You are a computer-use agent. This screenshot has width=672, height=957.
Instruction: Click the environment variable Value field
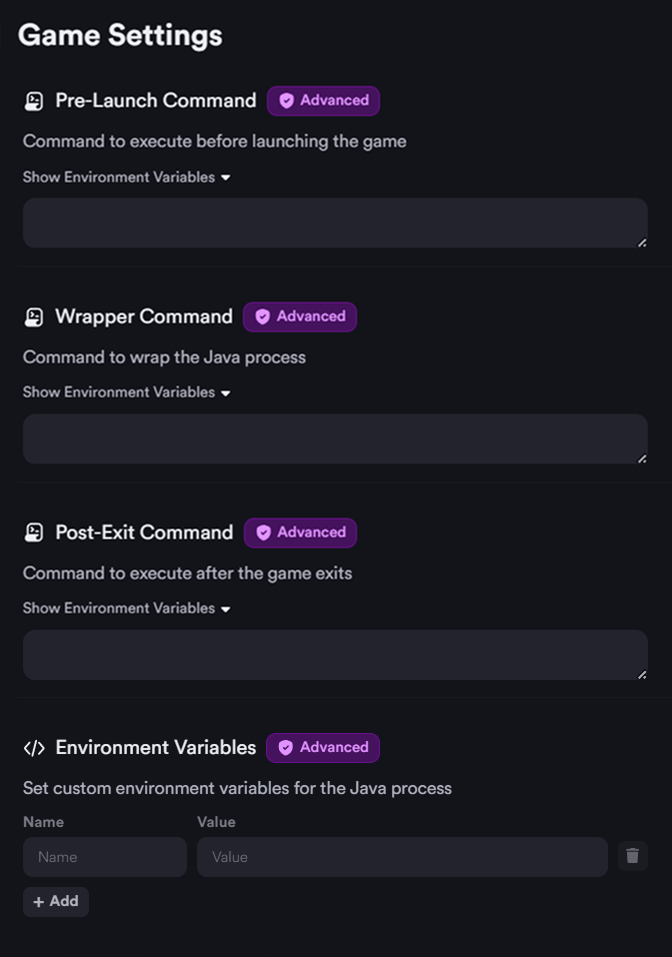click(402, 857)
